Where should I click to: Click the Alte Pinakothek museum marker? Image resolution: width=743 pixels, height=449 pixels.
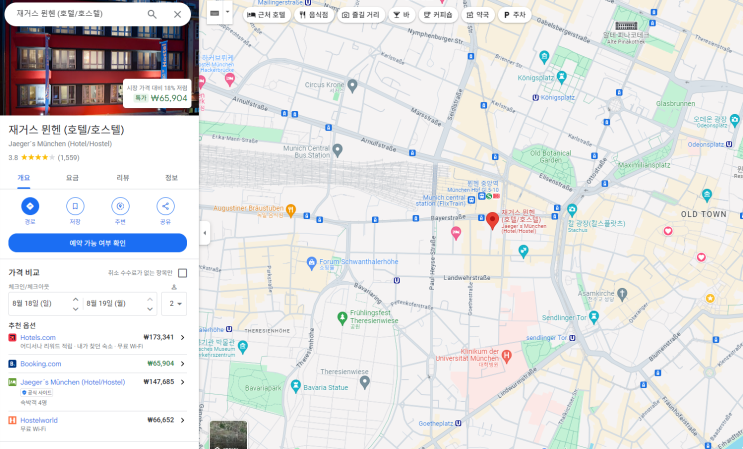point(626,26)
